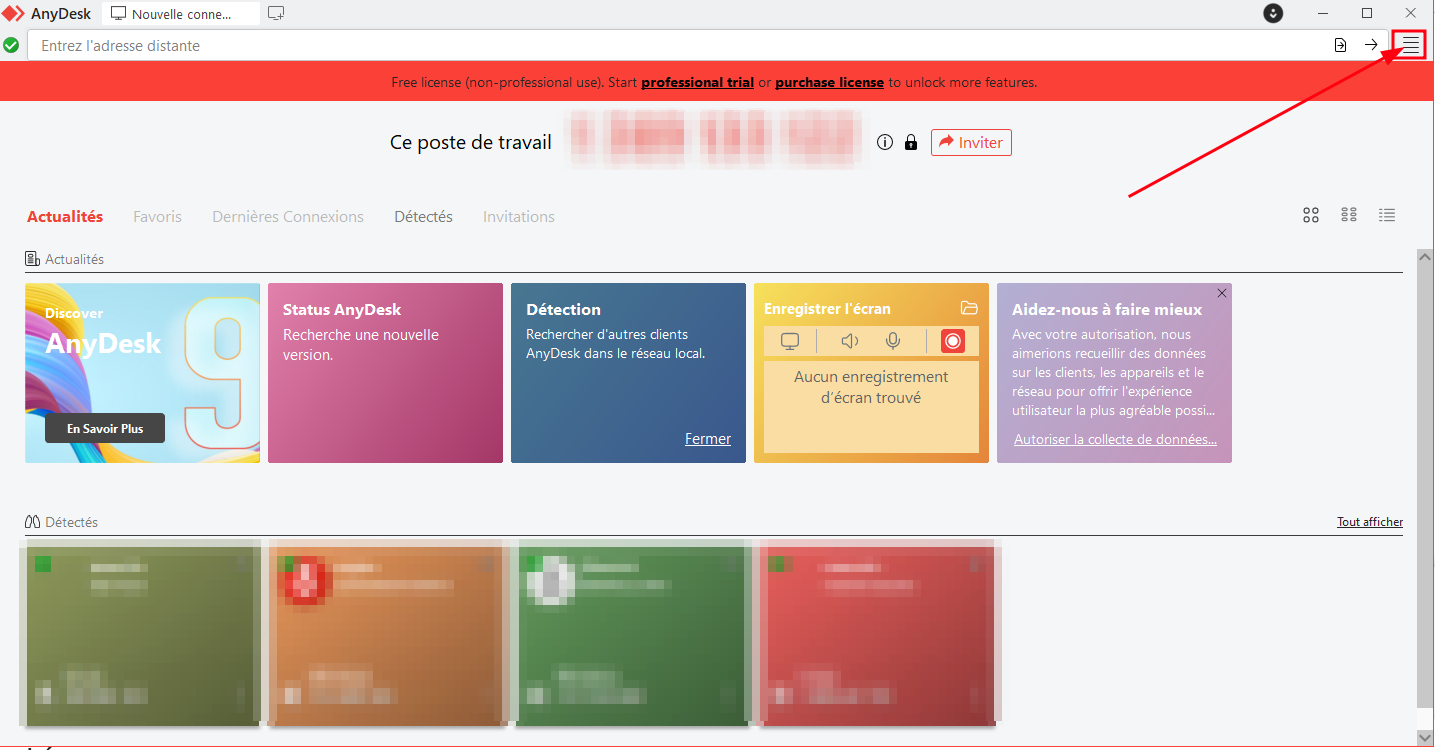Click the file transfer icon in address bar
1435x750 pixels.
(1340, 45)
